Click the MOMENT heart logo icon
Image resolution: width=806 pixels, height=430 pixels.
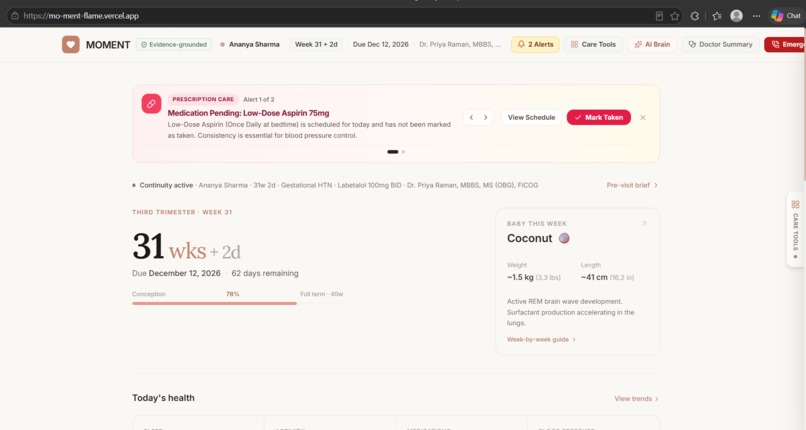71,45
